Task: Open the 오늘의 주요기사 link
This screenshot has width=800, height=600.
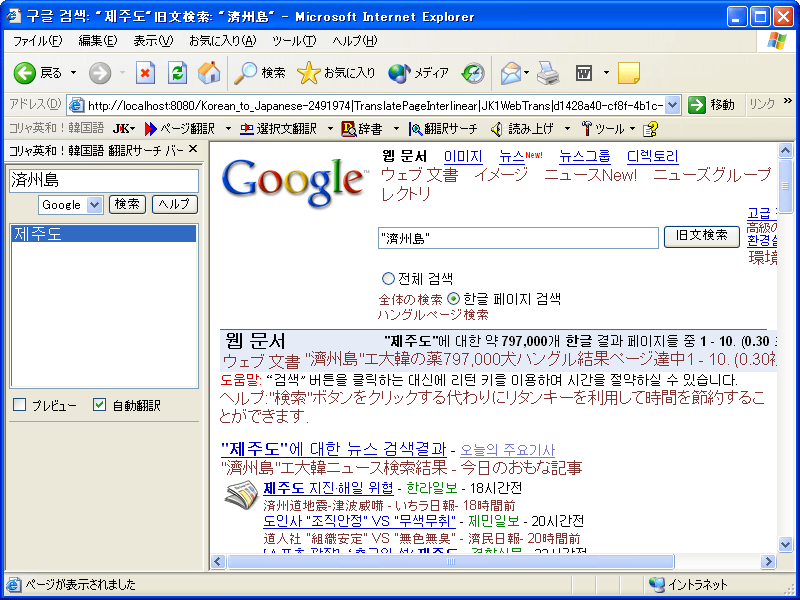Action: 508,450
